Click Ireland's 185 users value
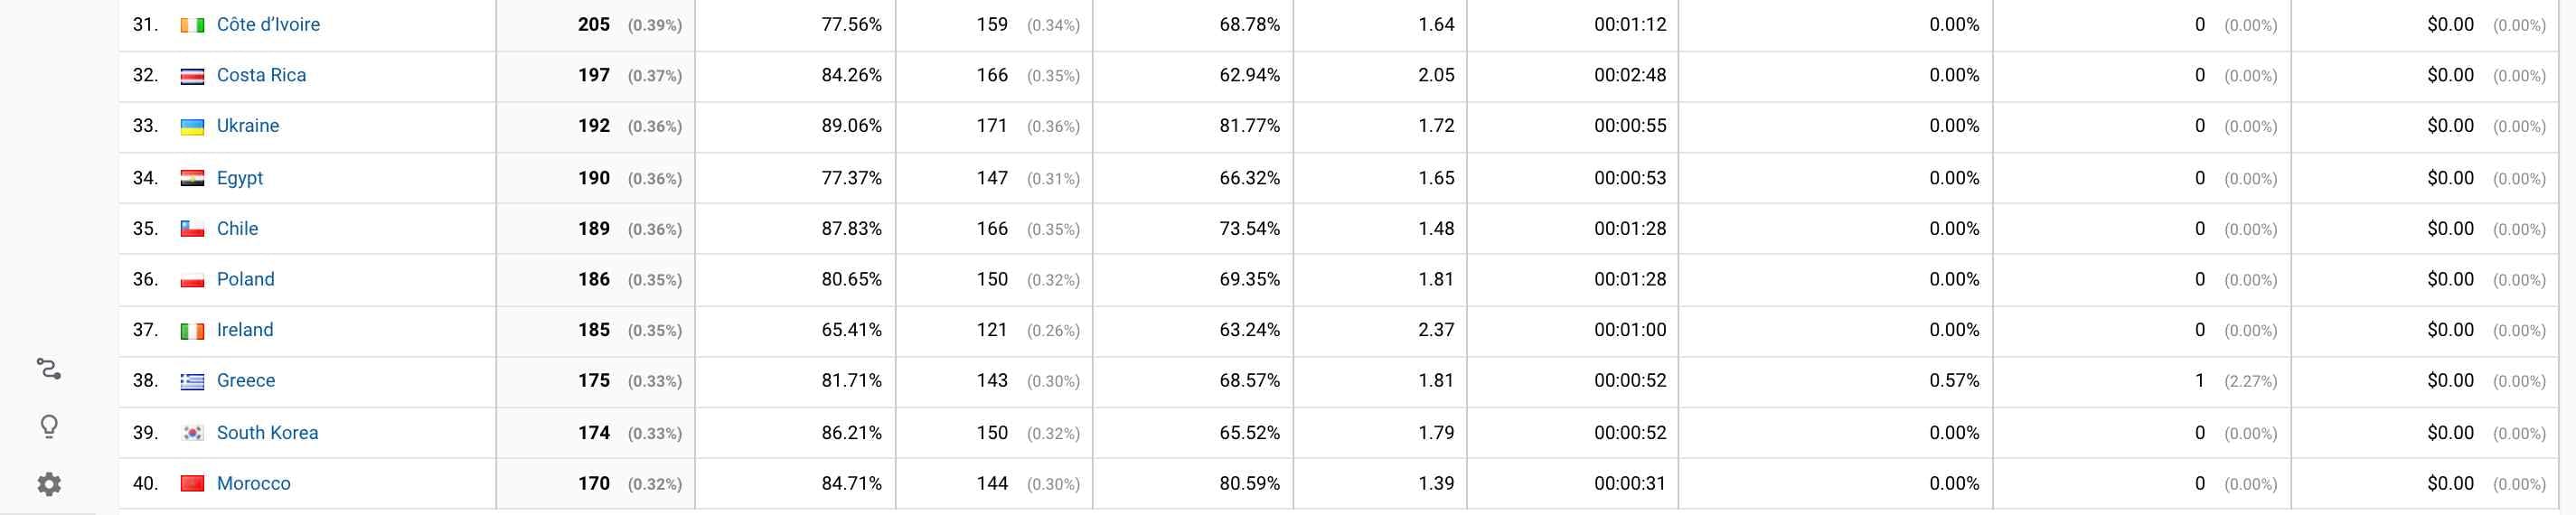The height and width of the screenshot is (515, 2576). 593,330
